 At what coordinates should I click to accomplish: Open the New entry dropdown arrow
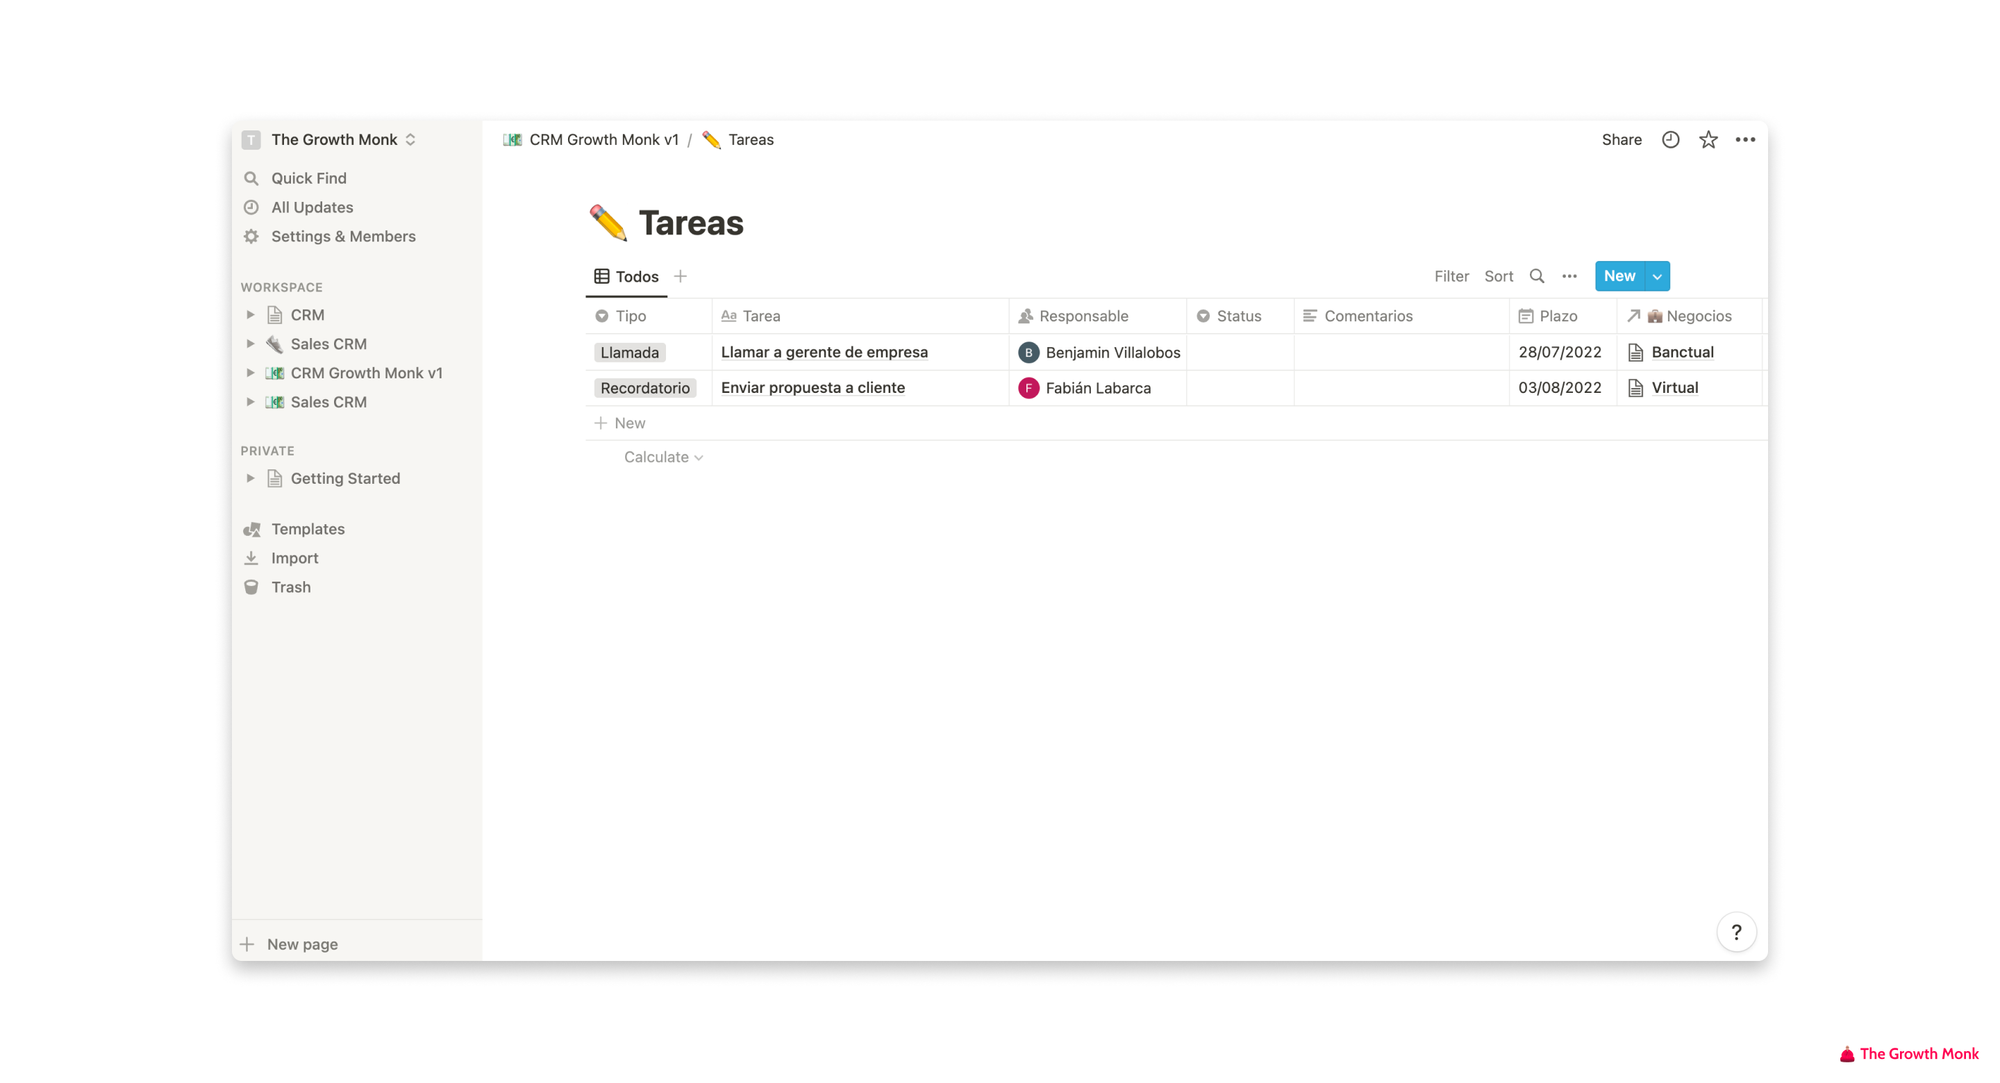[1657, 276]
